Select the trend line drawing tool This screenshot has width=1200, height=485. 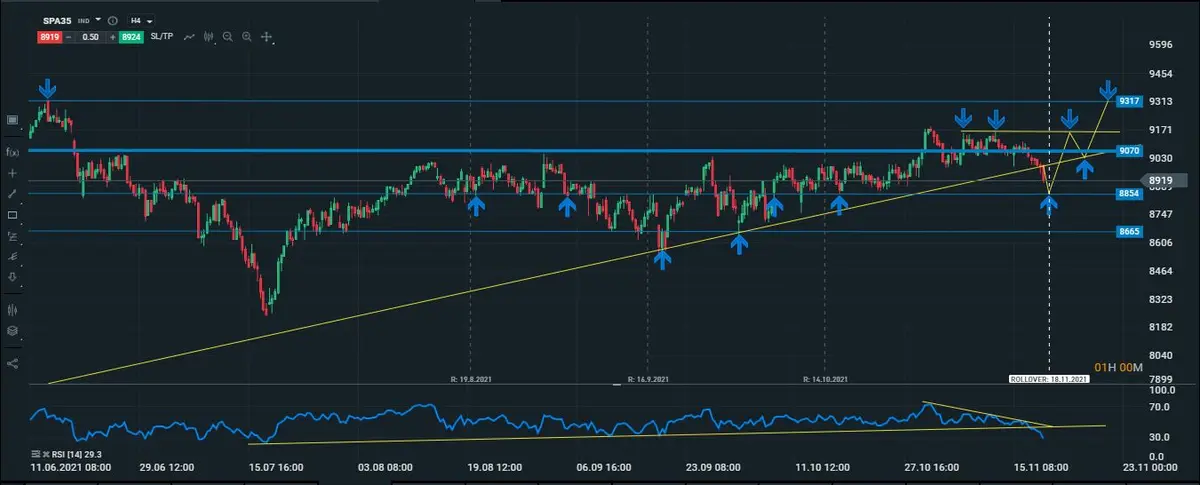[x=12, y=194]
